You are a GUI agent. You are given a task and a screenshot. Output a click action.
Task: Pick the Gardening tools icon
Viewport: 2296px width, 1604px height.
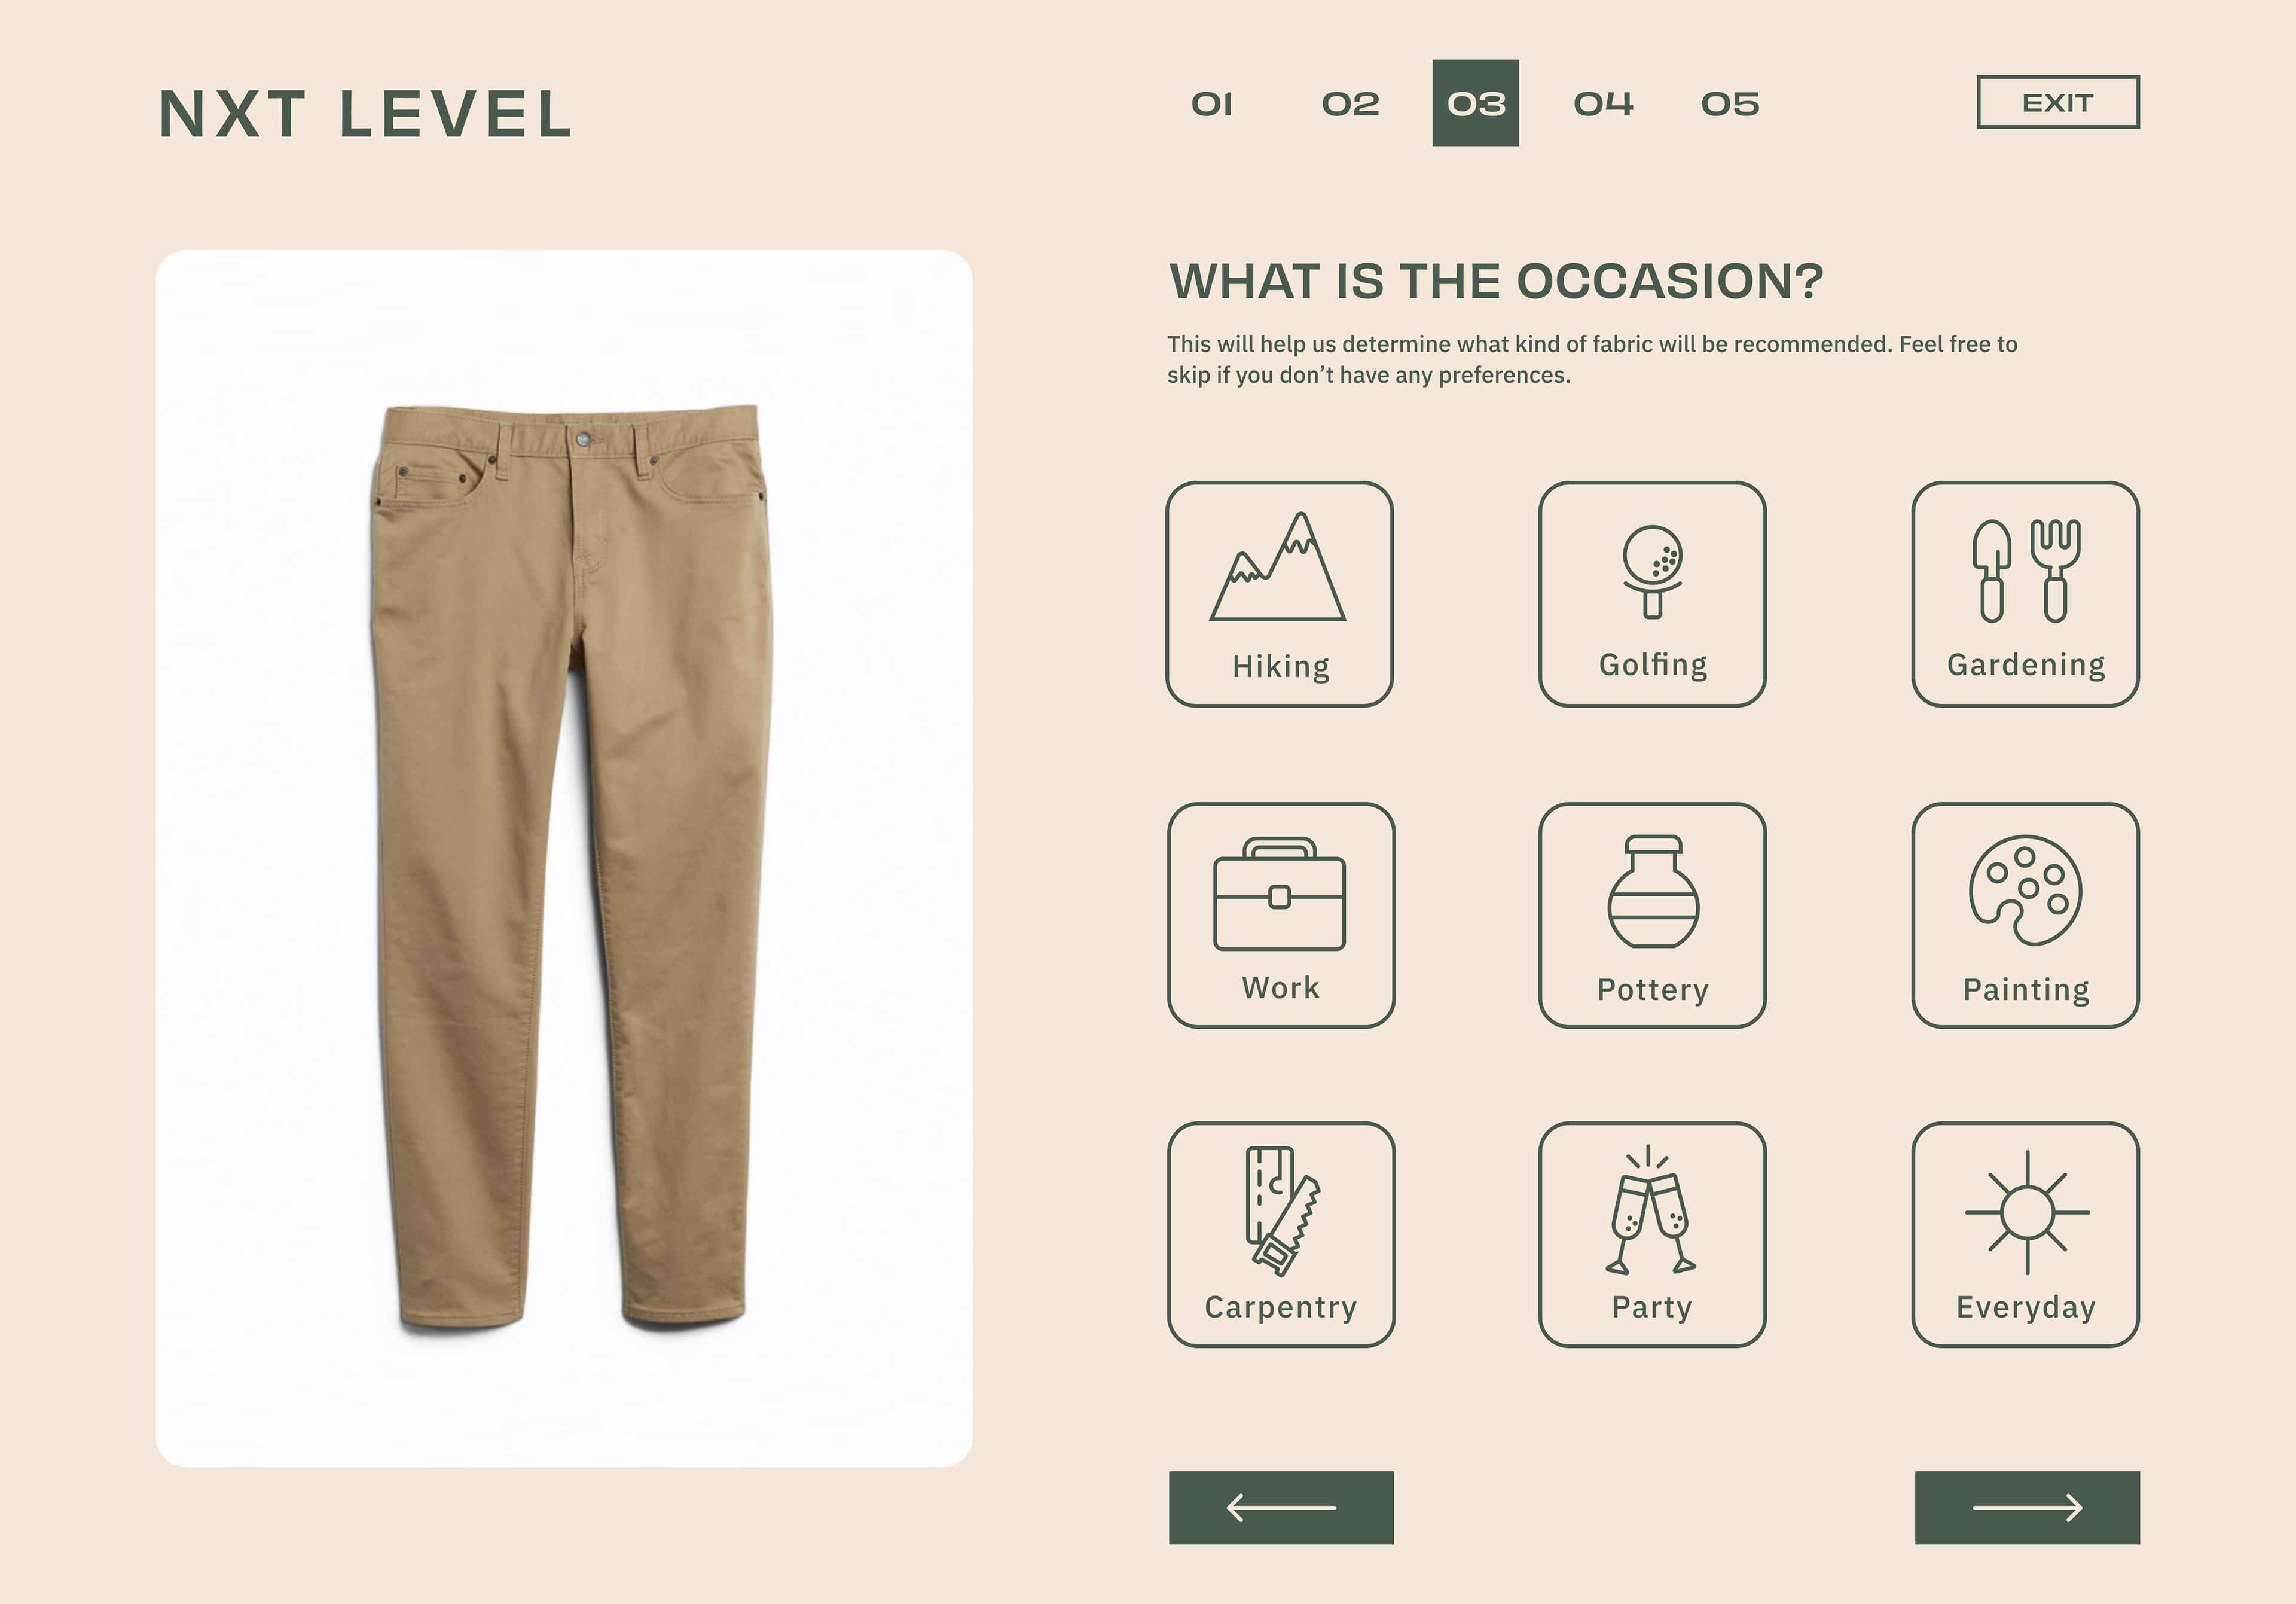tap(2026, 570)
